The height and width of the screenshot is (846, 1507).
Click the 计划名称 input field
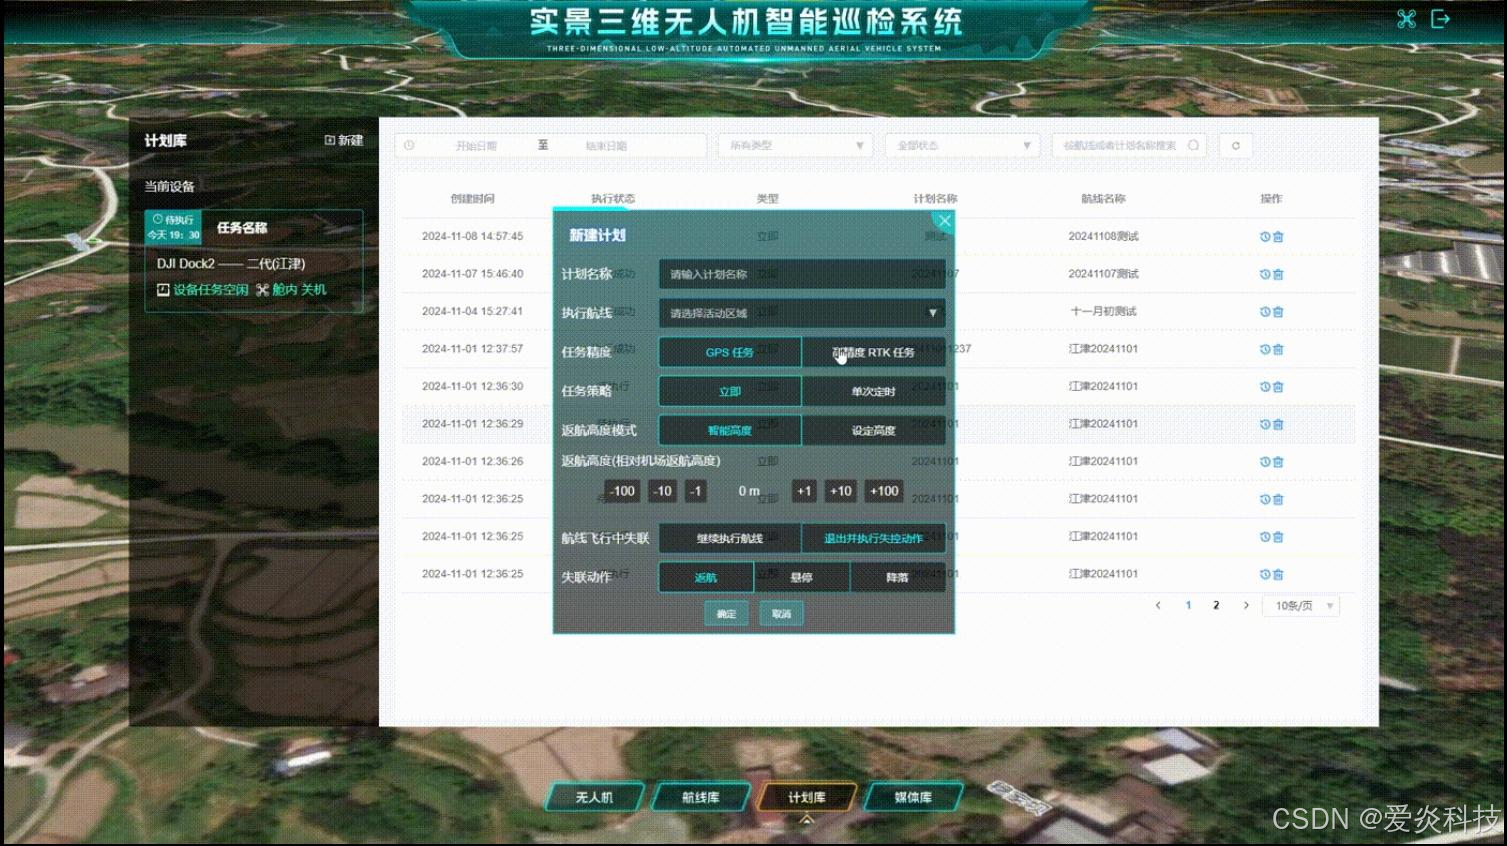[x=802, y=274]
